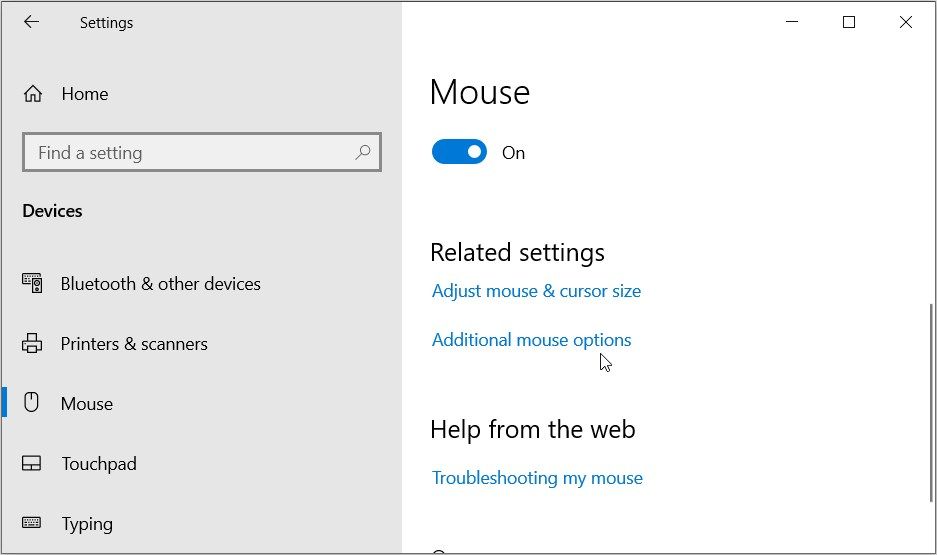Click the printer icon in sidebar

pos(32,344)
